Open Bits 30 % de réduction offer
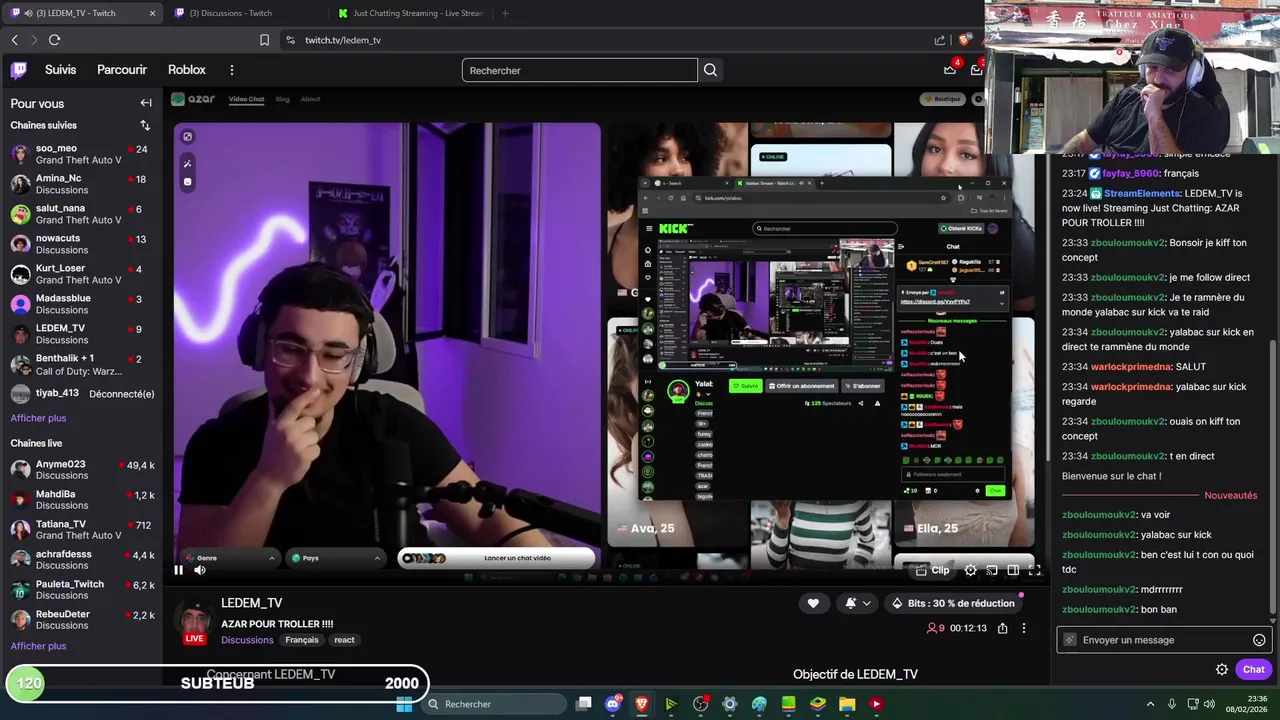 (x=952, y=603)
